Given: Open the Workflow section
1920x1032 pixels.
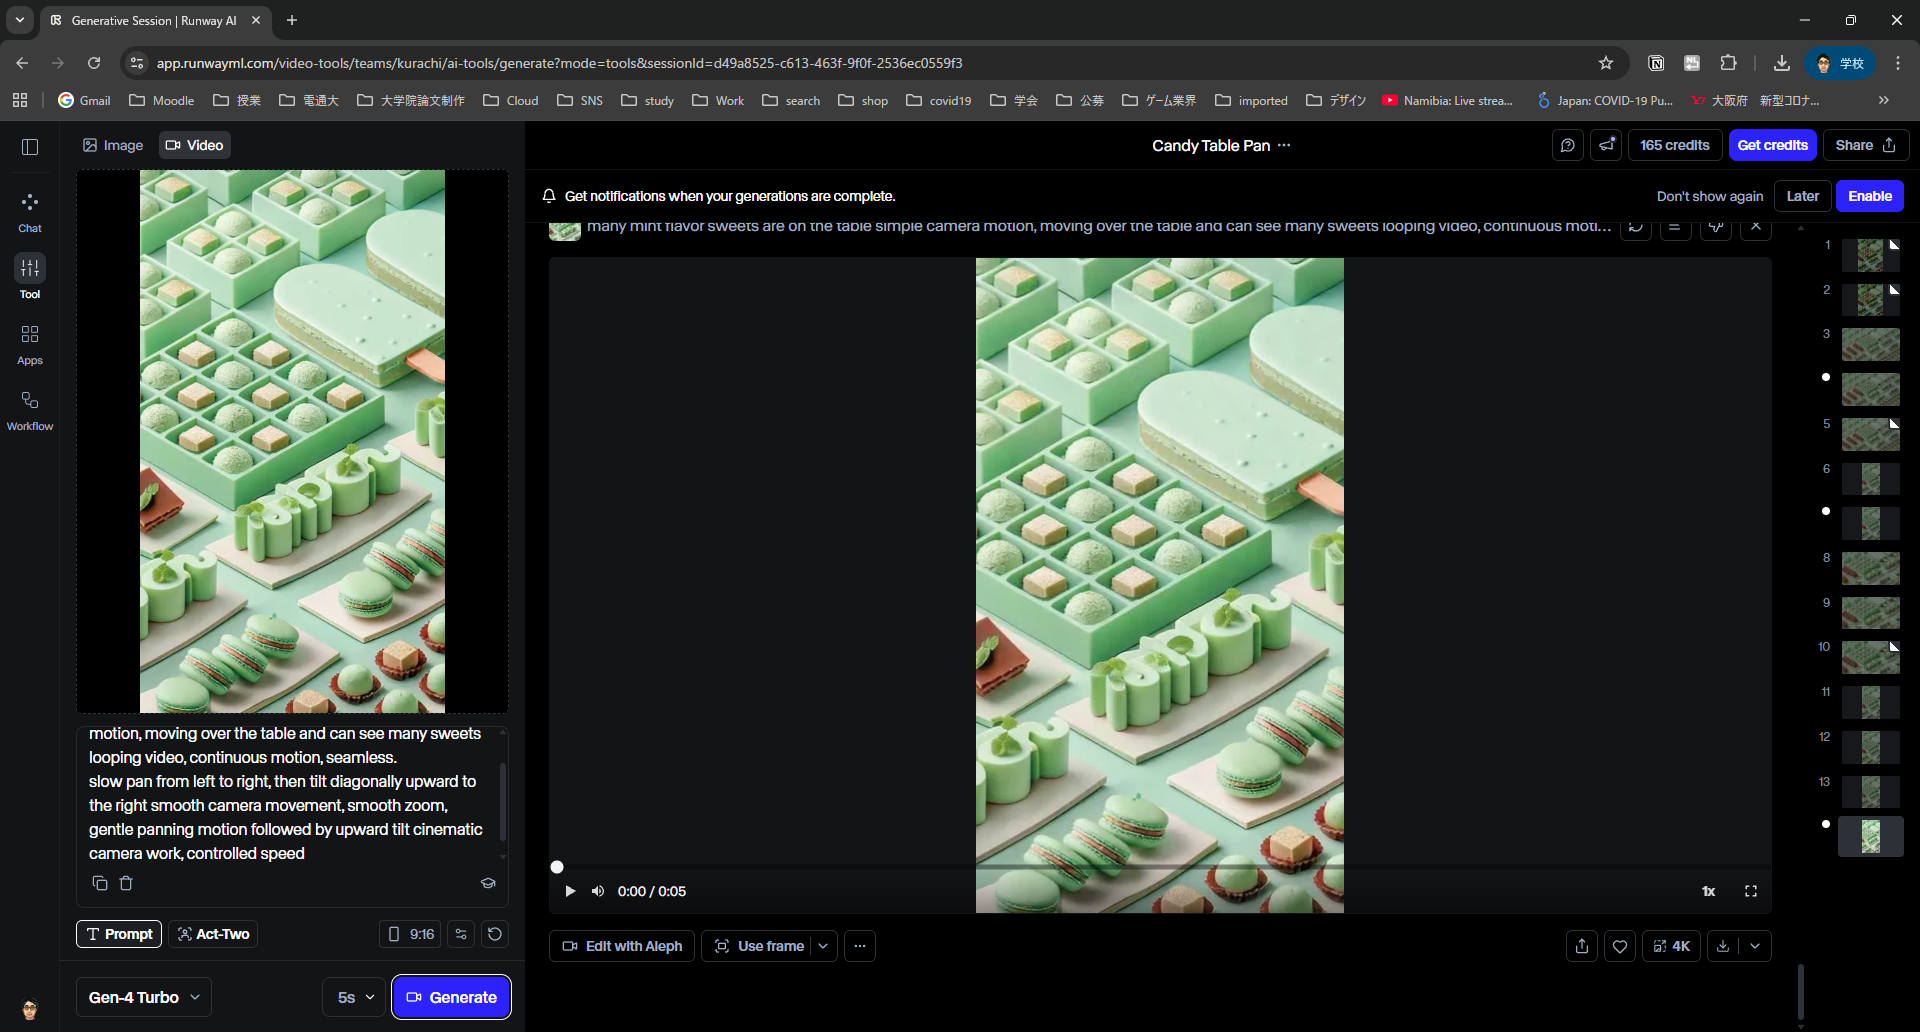Looking at the screenshot, I should [x=30, y=410].
